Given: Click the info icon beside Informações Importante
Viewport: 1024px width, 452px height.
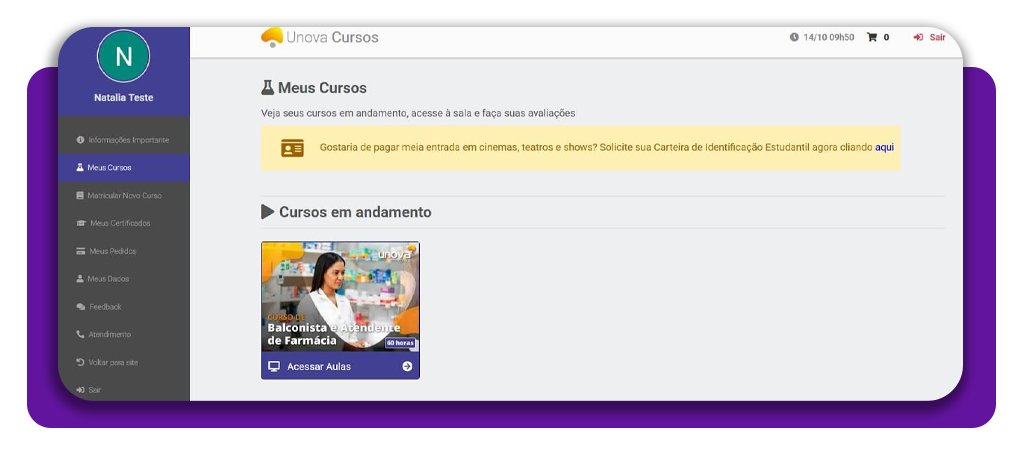Looking at the screenshot, I should tap(80, 140).
